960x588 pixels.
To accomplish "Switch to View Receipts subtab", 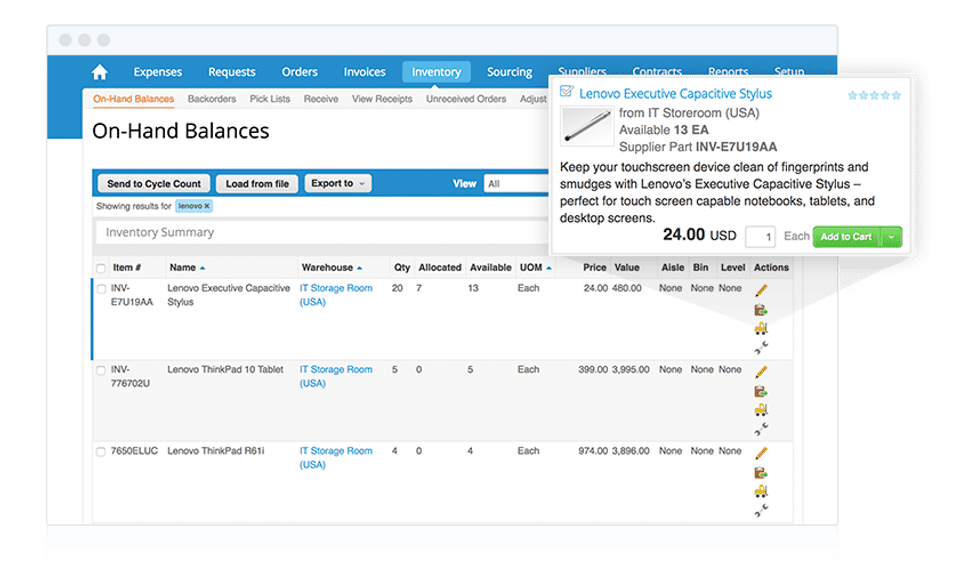I will 382,99.
